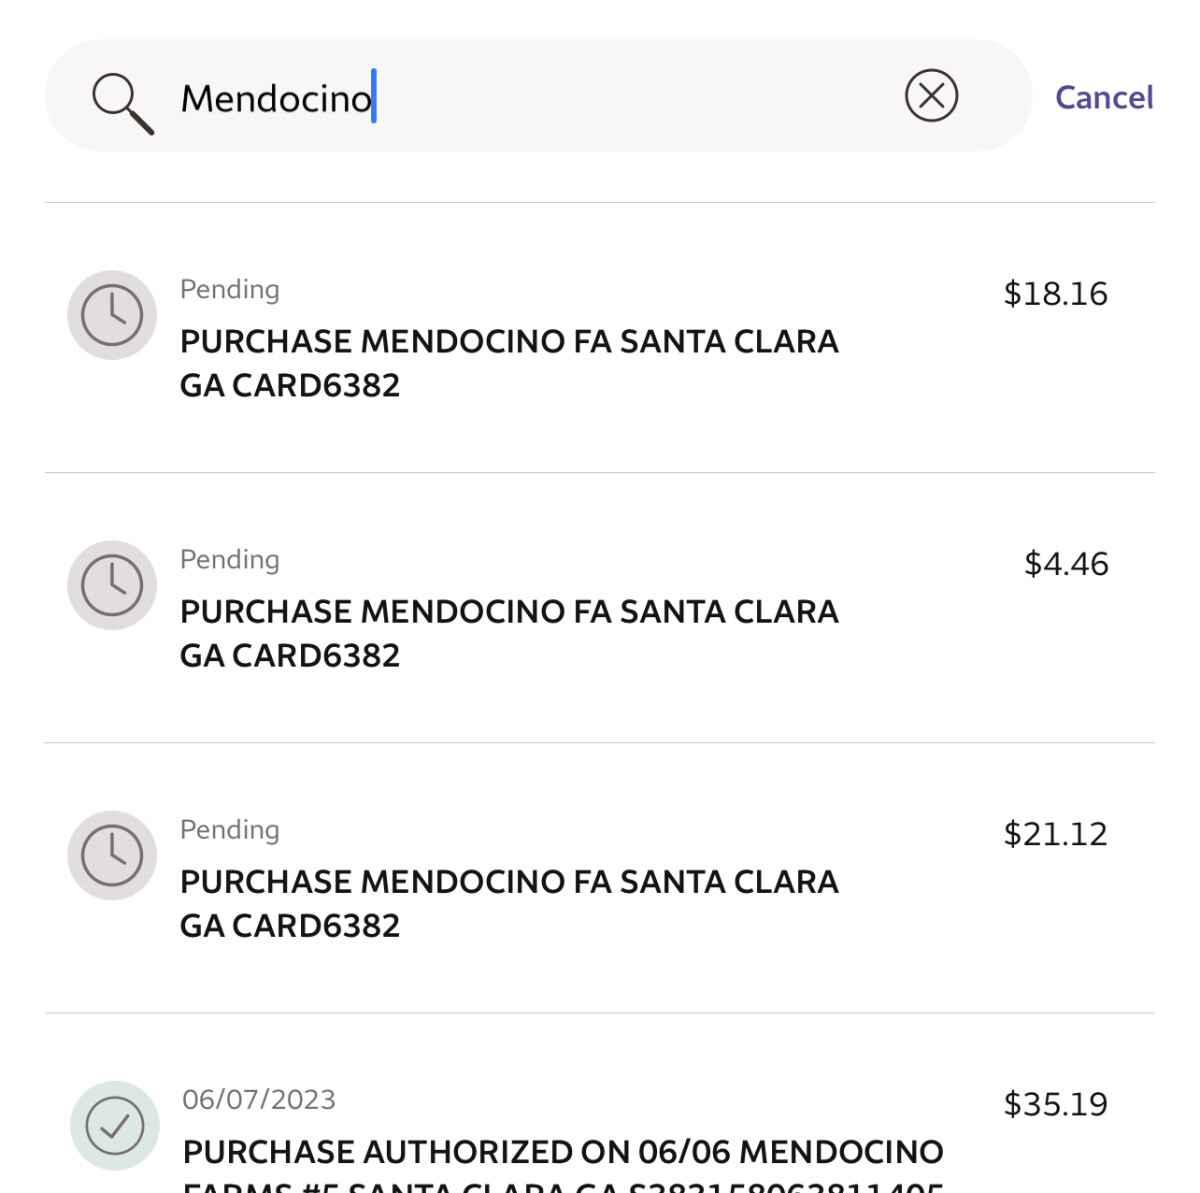Click the clock icon beside the $4.46 purchase

112,585
